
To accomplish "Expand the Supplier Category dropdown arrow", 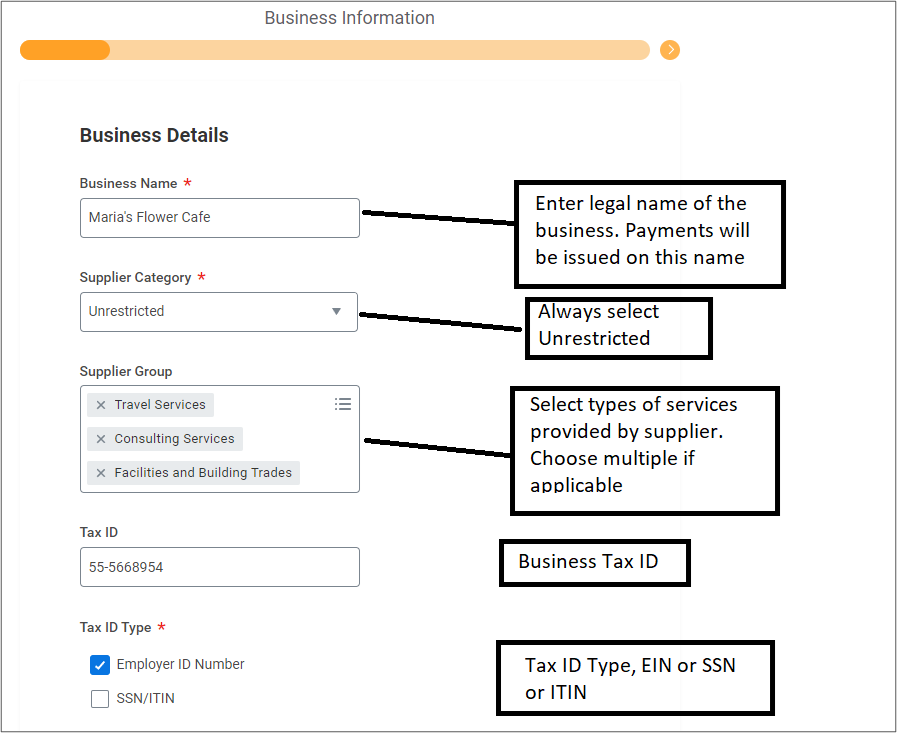I will coord(336,311).
